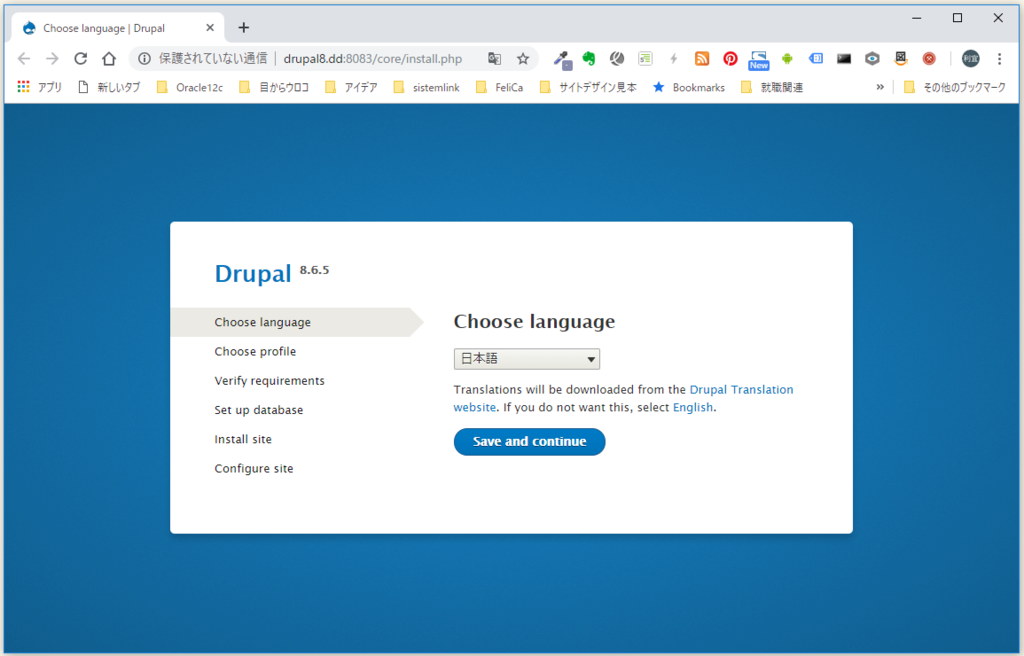Open the サイトデザイン見本 bookmark folder
The height and width of the screenshot is (656, 1024).
[x=588, y=87]
